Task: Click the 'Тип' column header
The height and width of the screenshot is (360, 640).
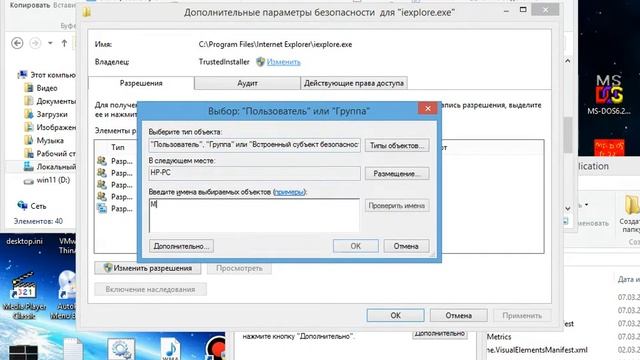Action: 118,147
